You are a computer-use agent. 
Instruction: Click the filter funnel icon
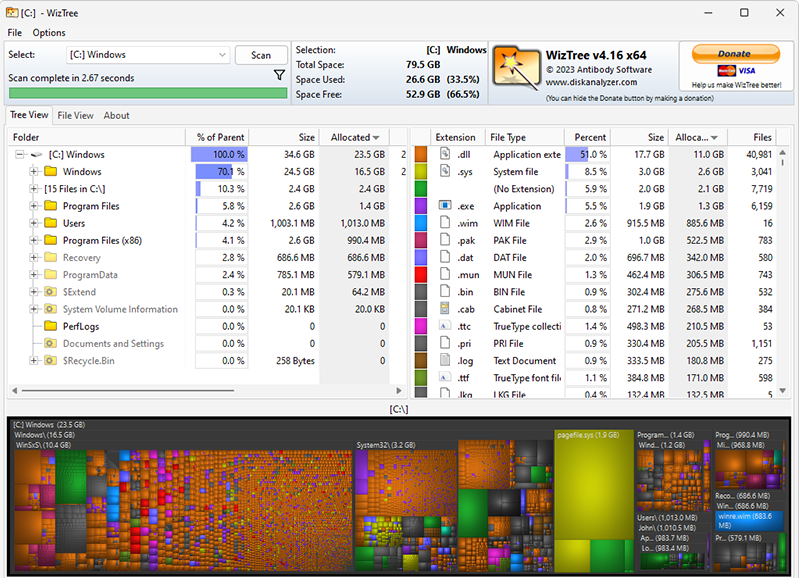pyautogui.click(x=279, y=75)
